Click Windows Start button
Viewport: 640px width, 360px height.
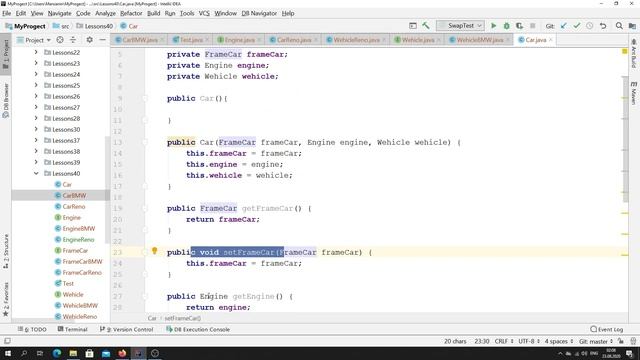(x=7, y=353)
